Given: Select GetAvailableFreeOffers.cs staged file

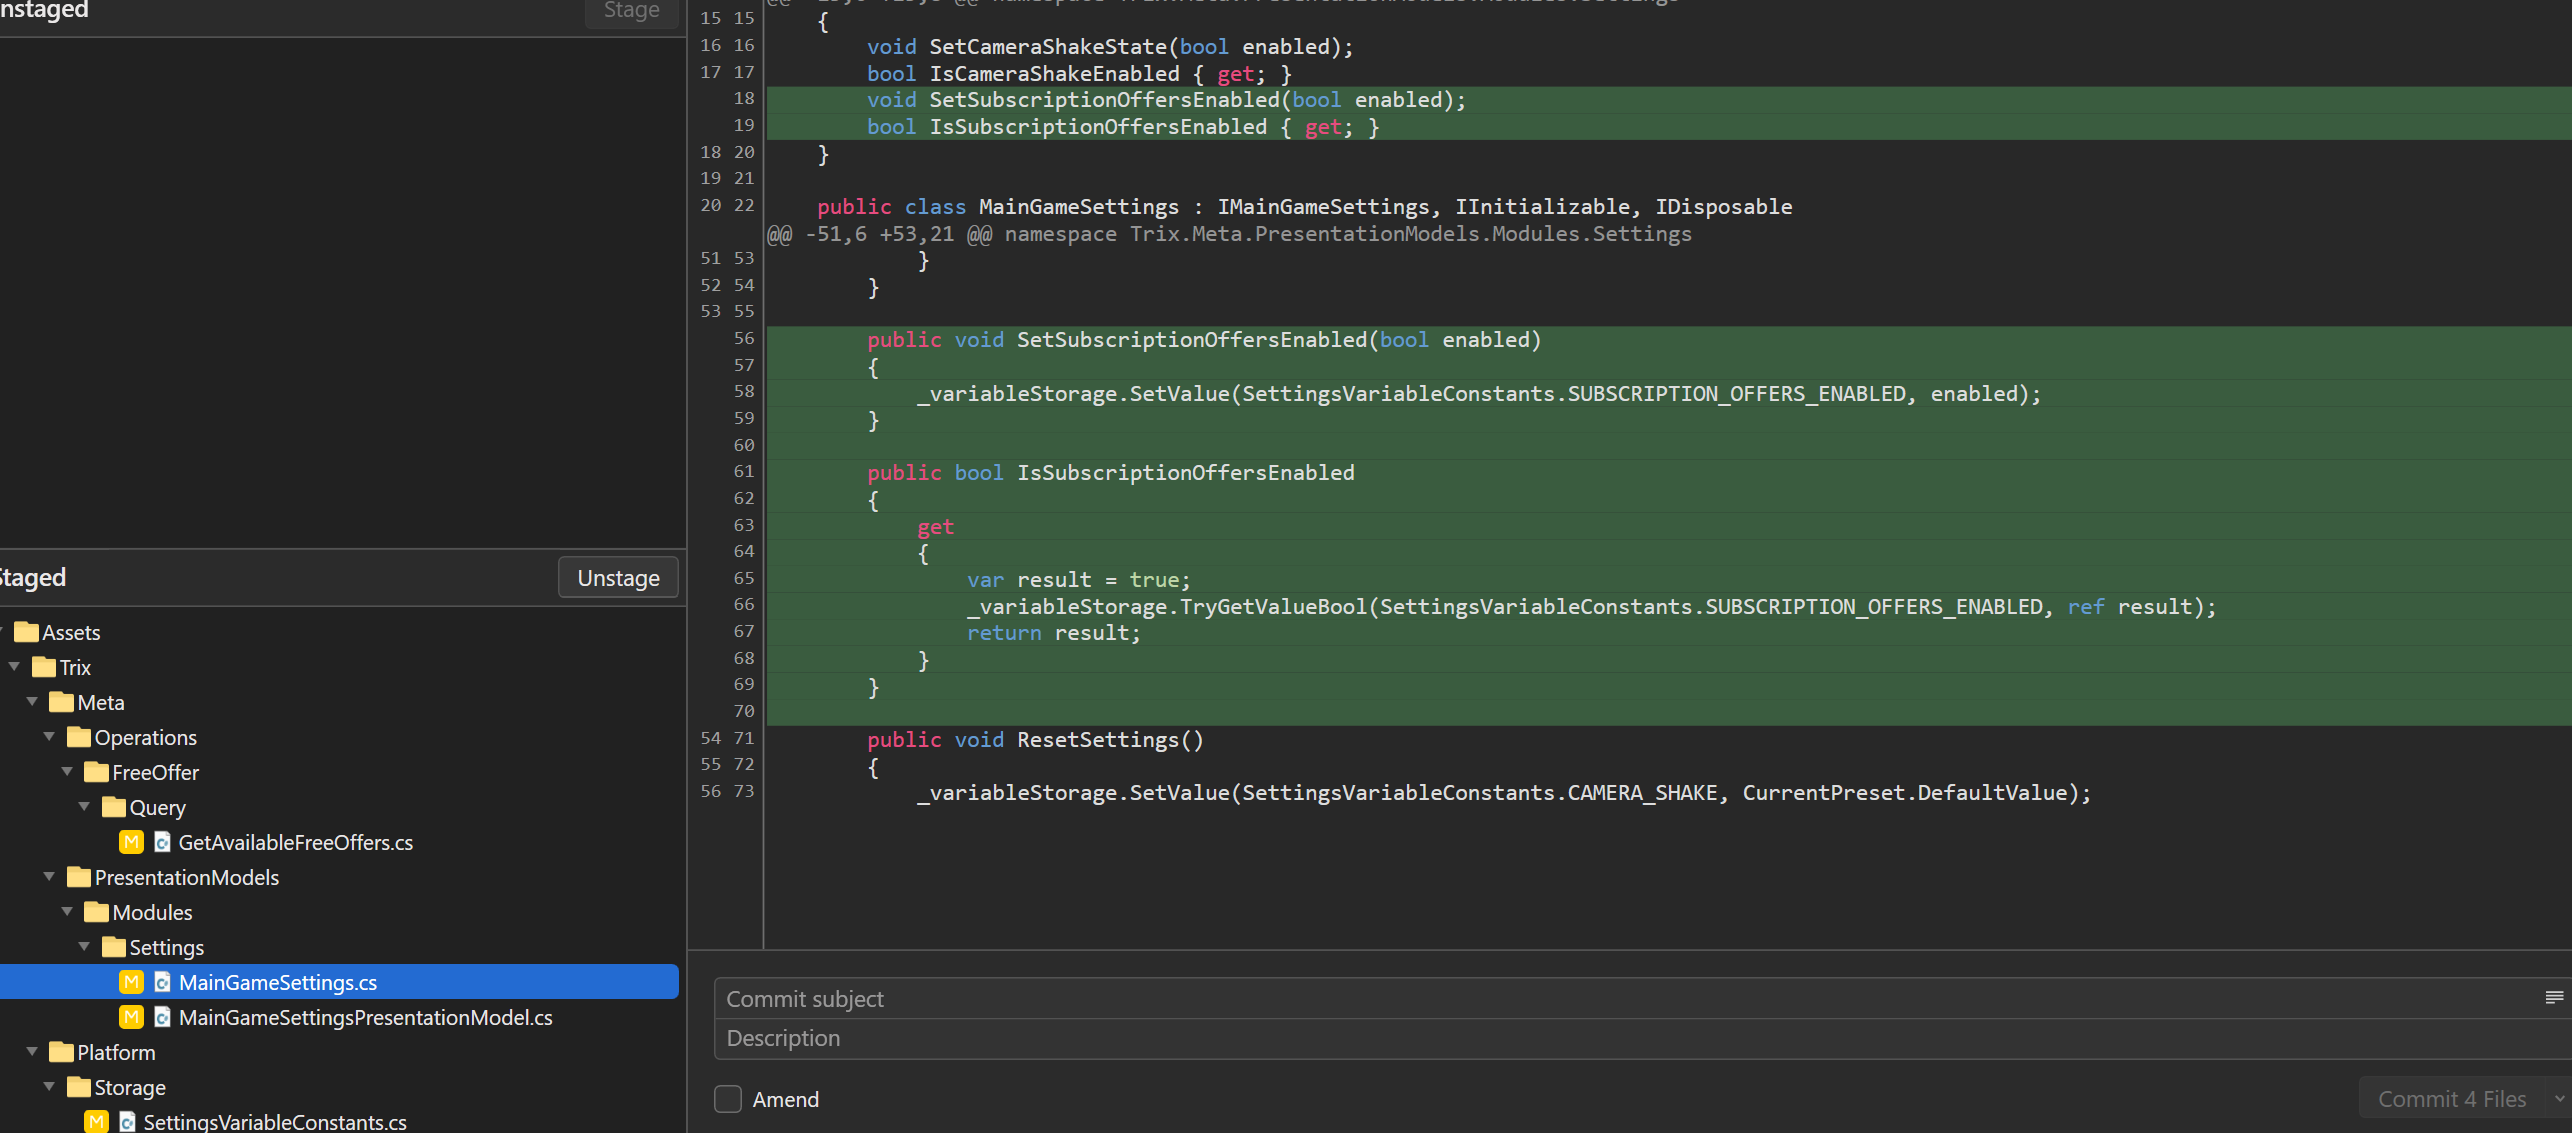Looking at the screenshot, I should coord(295,842).
